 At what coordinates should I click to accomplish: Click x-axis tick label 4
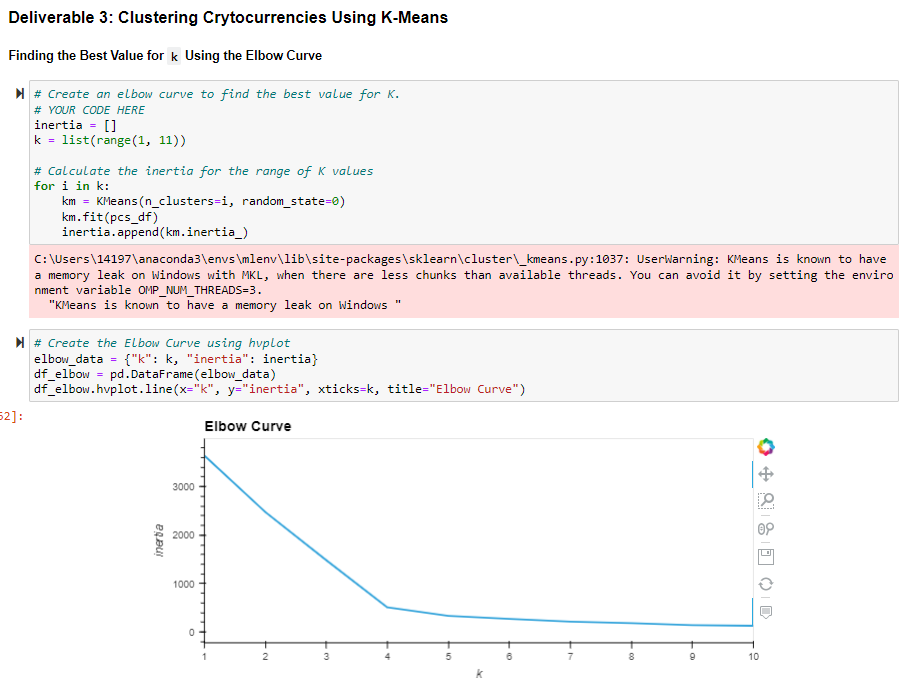(387, 656)
